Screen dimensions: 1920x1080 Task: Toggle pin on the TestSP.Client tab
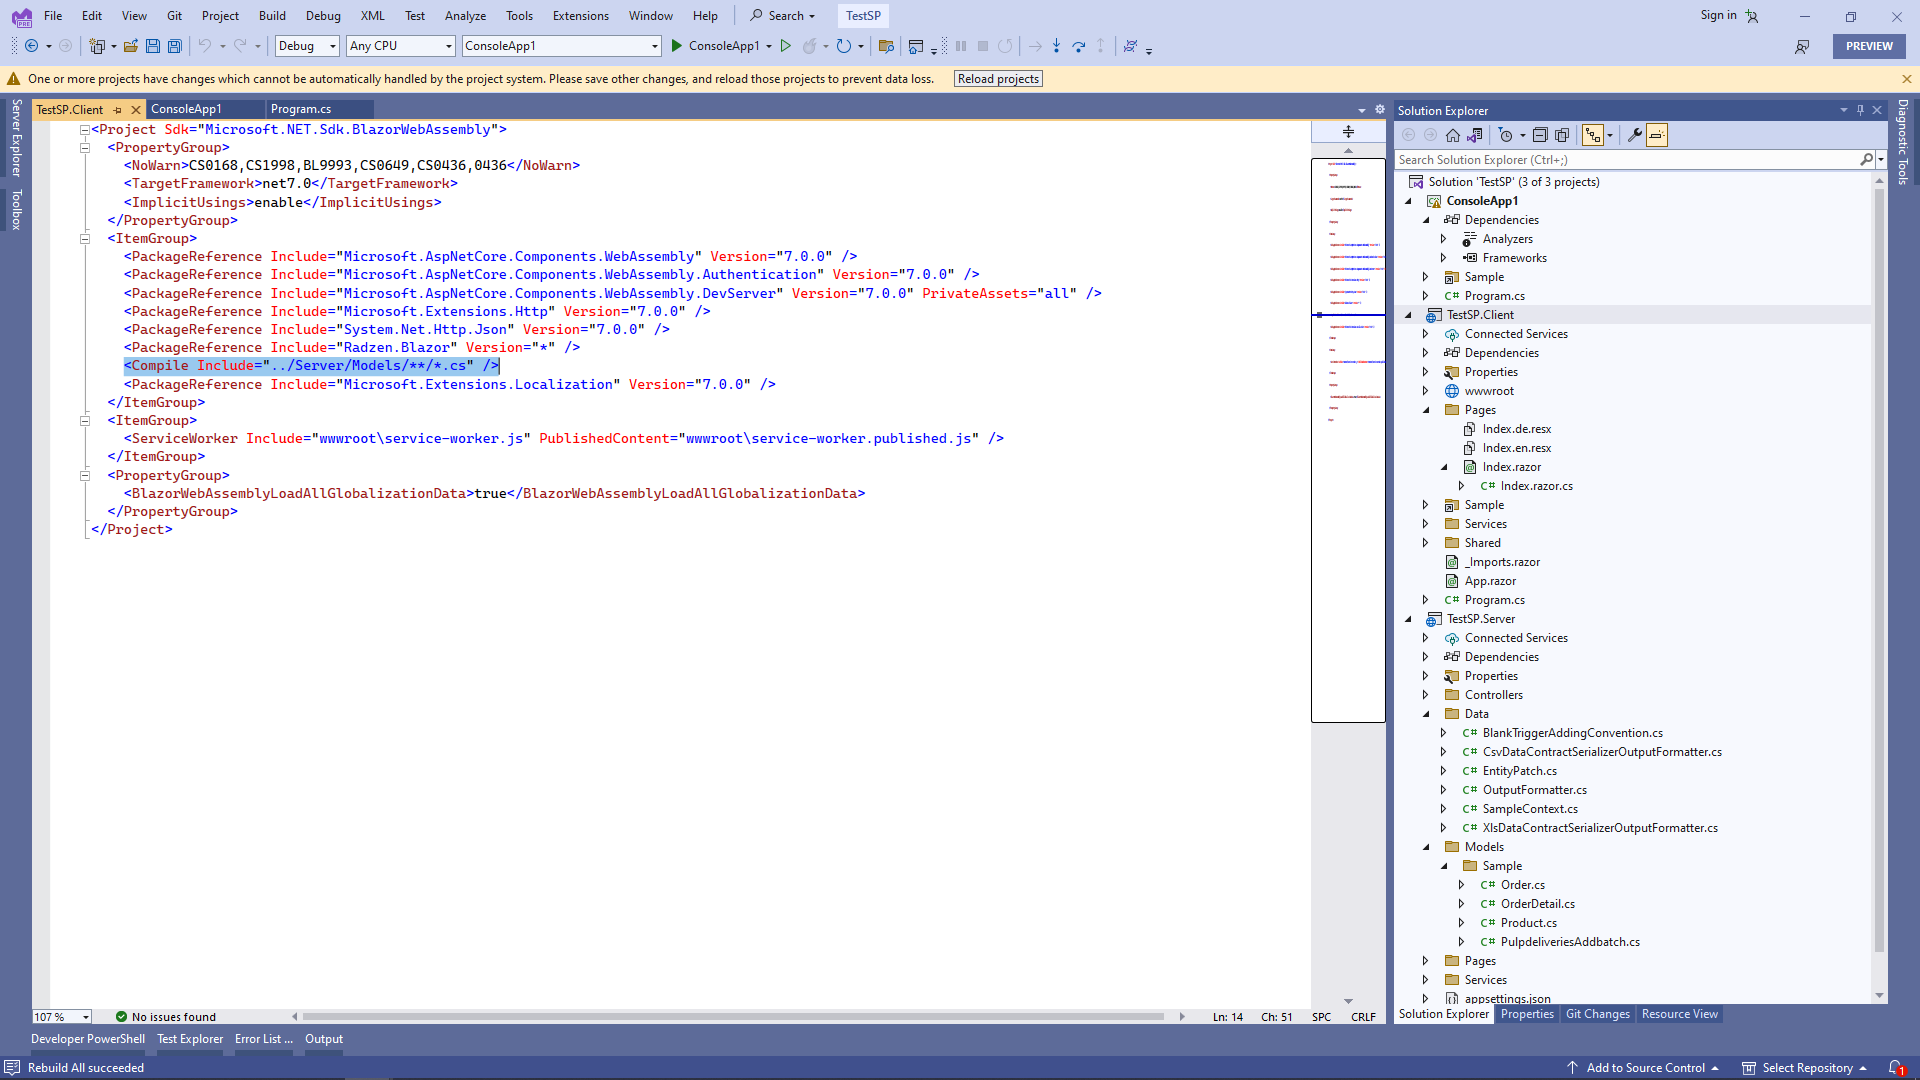pyautogui.click(x=118, y=110)
